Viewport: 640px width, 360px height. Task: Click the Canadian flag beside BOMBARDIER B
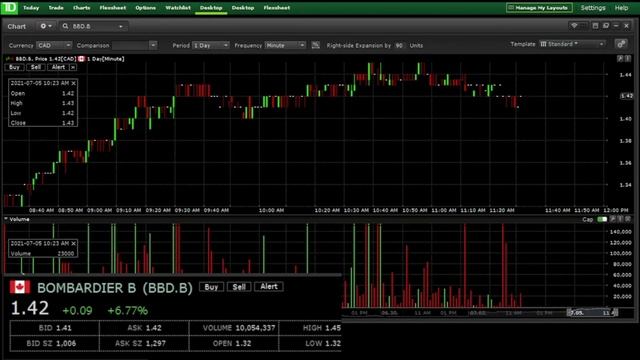(20, 287)
